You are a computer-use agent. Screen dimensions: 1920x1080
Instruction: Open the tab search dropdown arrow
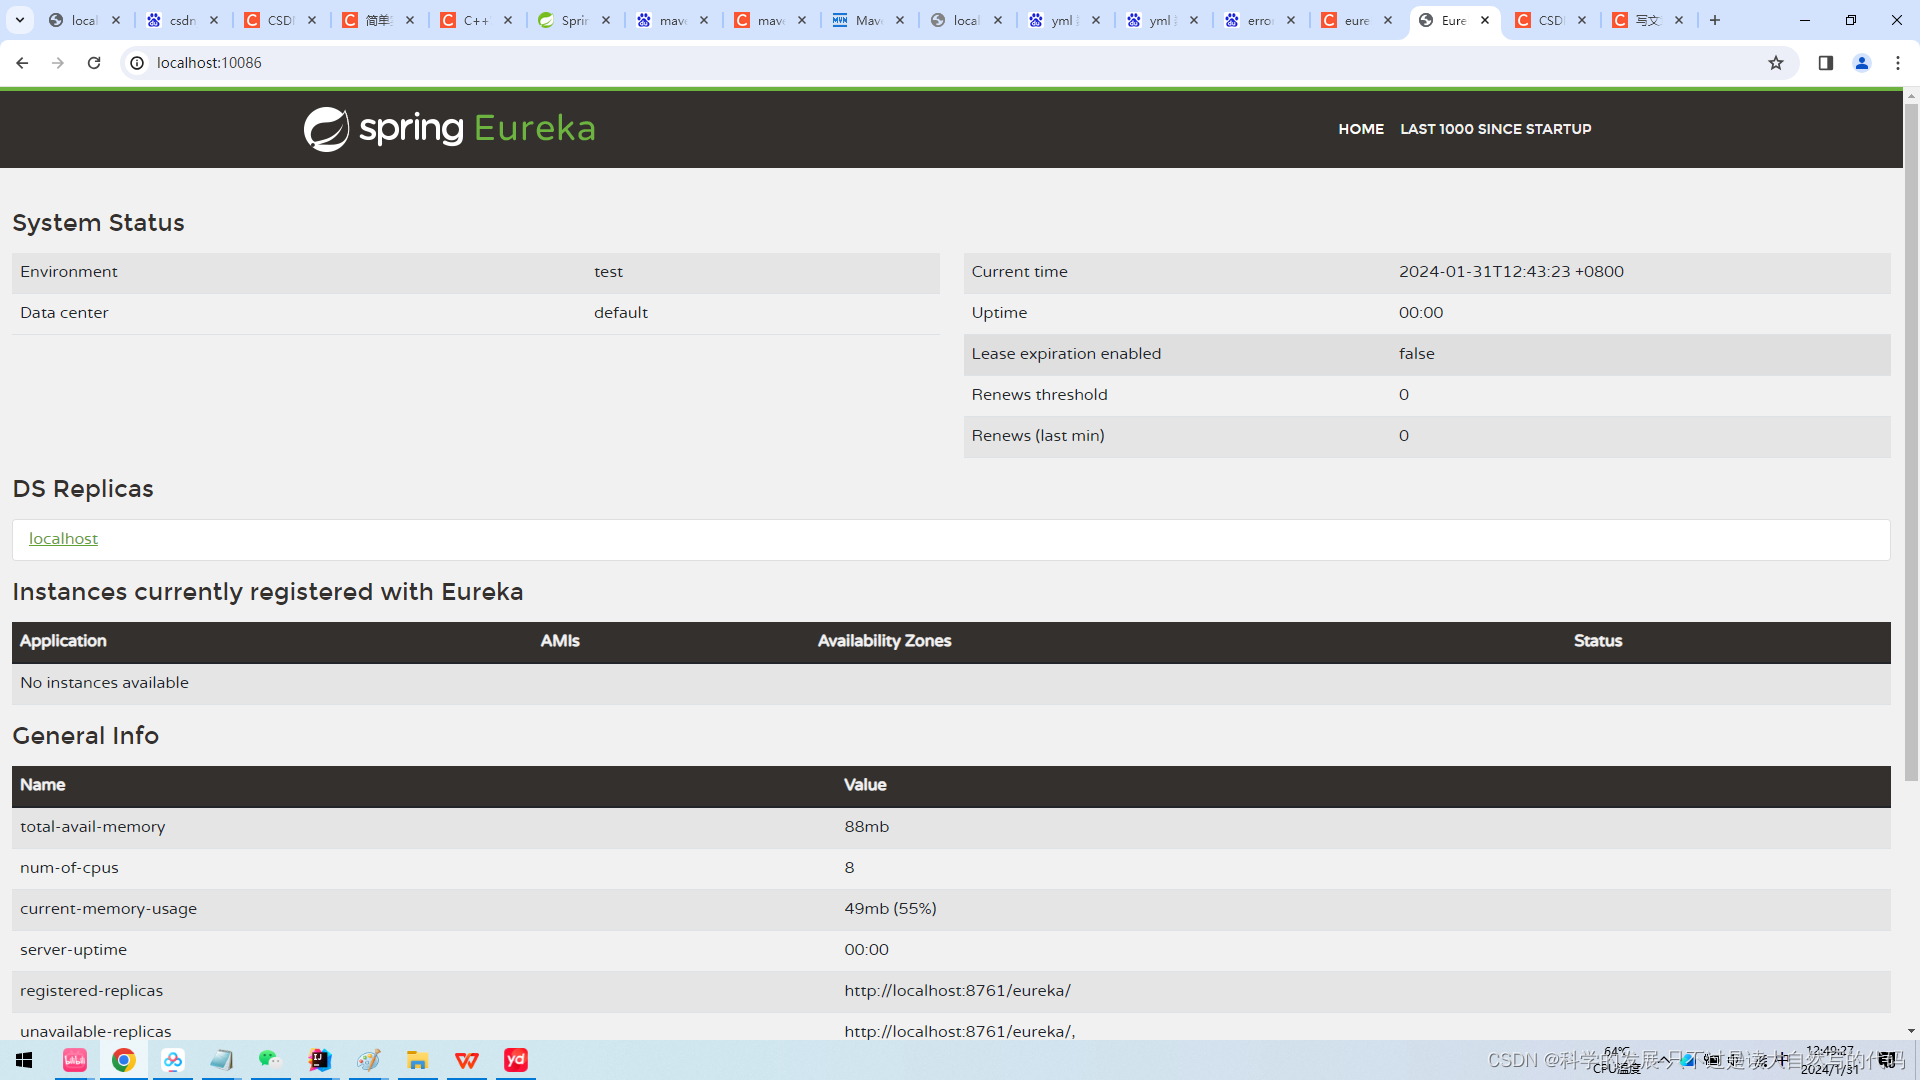[20, 20]
